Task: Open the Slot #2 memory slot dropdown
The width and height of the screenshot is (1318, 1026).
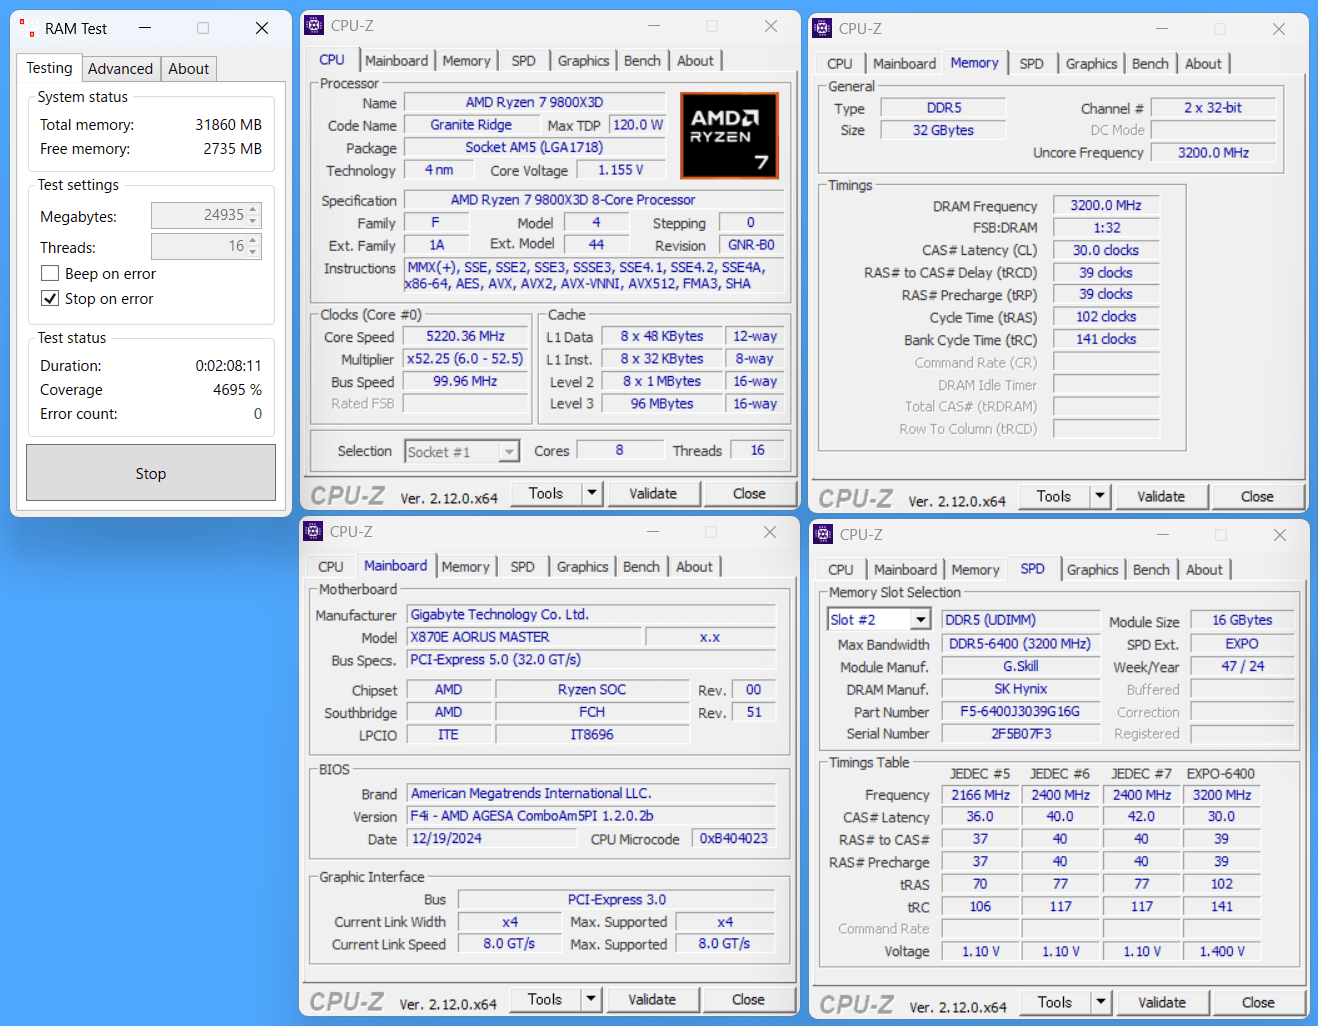Action: [x=920, y=620]
